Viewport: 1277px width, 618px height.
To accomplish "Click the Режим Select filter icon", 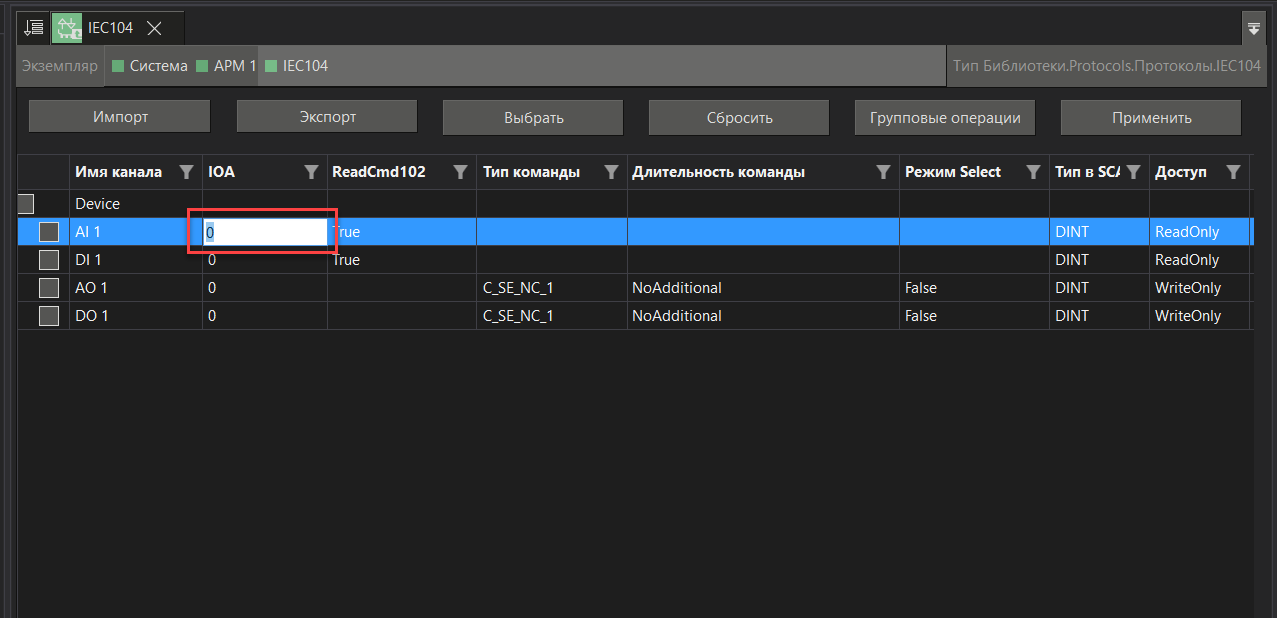I will pyautogui.click(x=1033, y=172).
